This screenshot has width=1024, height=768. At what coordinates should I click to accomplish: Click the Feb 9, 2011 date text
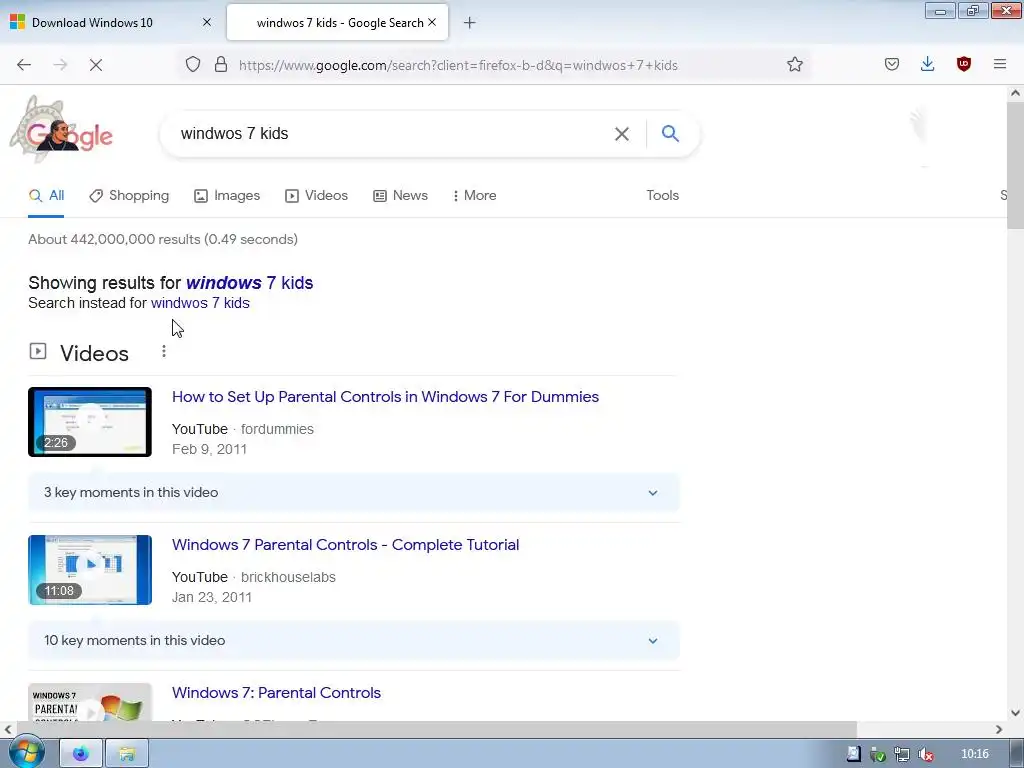click(209, 449)
